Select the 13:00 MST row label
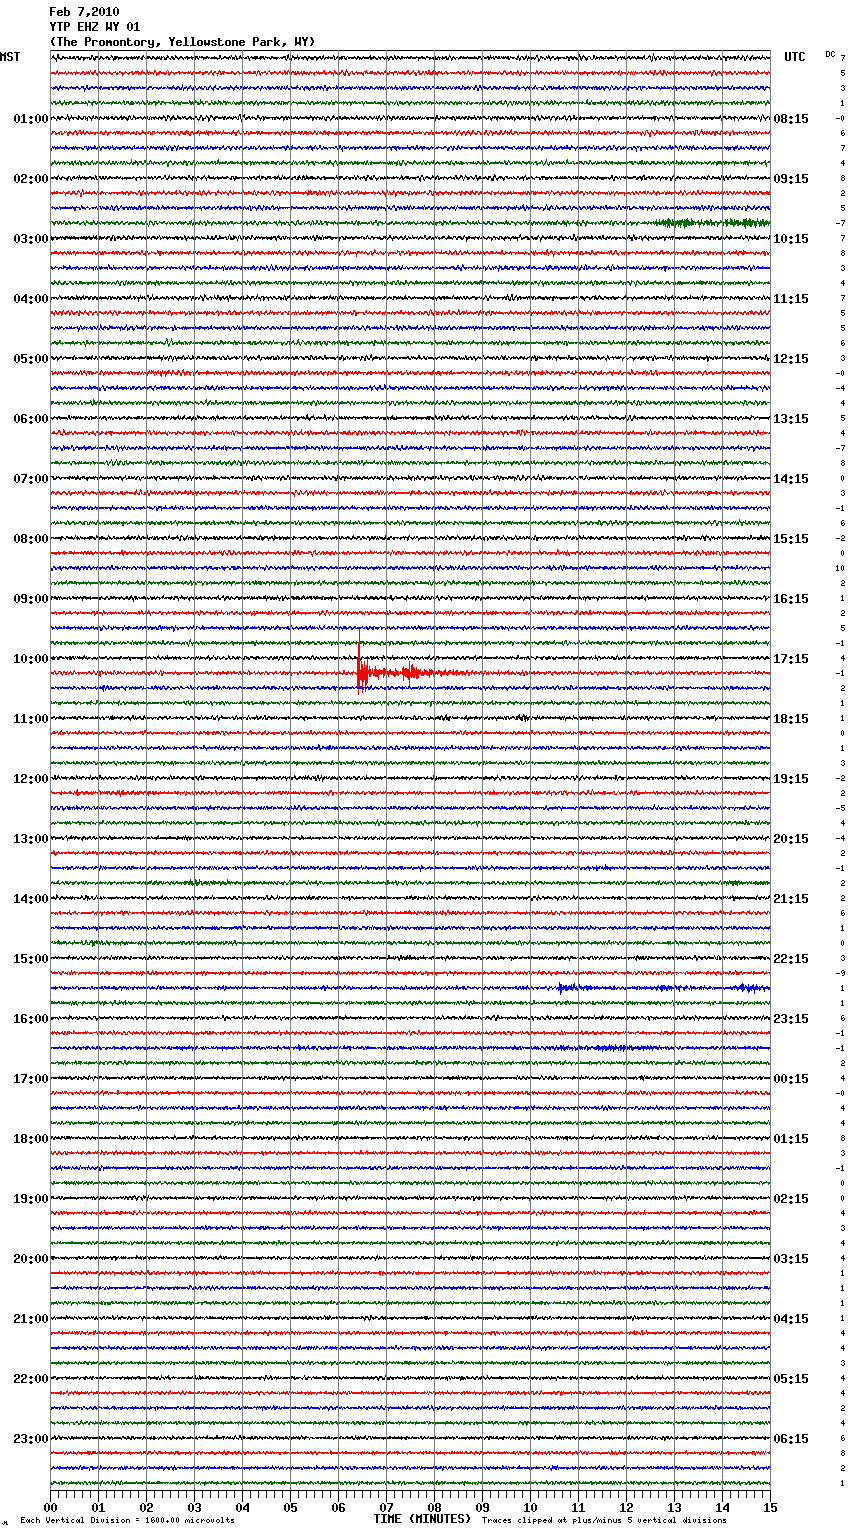This screenshot has height=1534, width=850. tap(31, 839)
